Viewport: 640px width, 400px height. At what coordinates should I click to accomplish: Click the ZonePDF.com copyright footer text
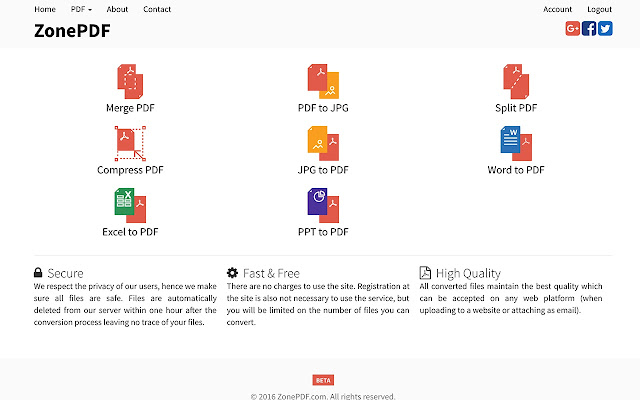[323, 396]
